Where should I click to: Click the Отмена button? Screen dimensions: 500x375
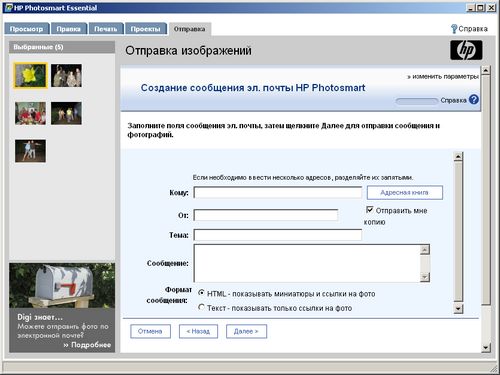(150, 331)
